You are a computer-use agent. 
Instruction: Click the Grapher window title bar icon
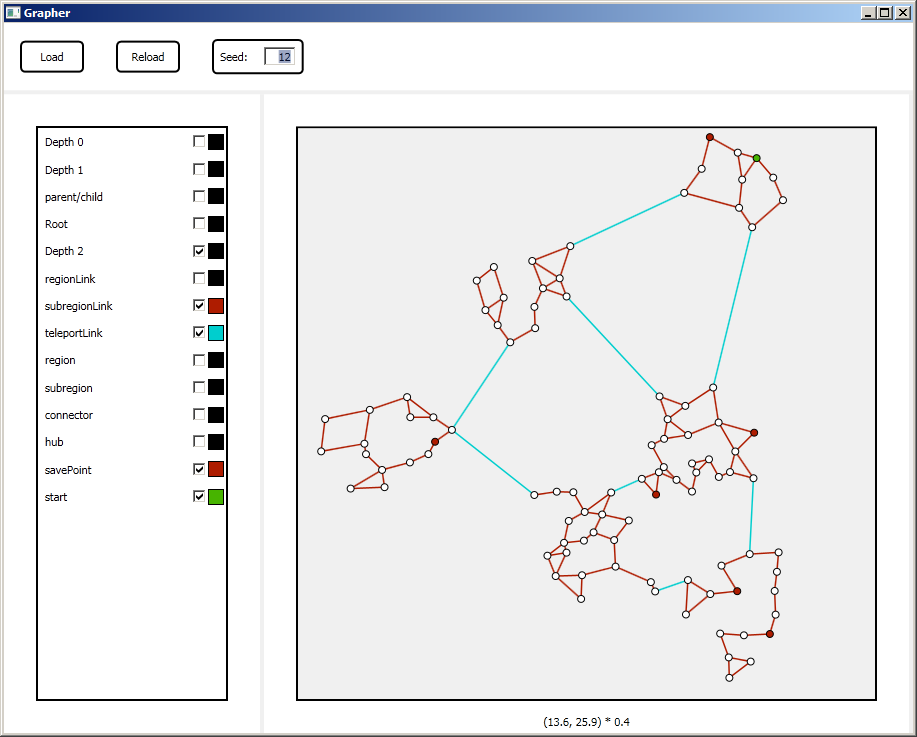[x=13, y=13]
